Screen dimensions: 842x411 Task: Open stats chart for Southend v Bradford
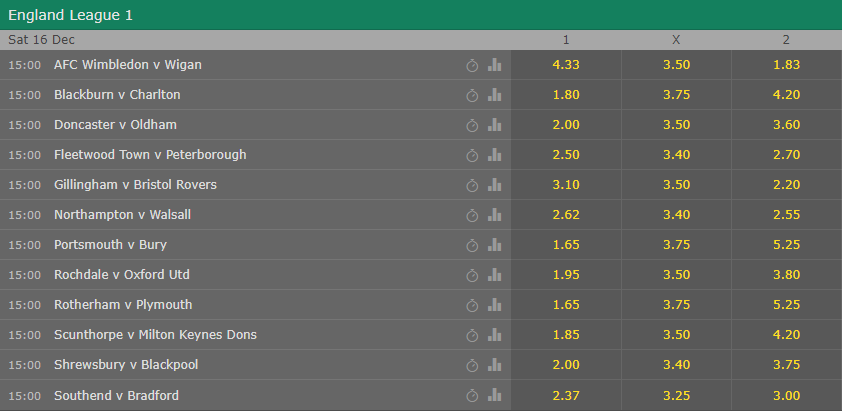[x=495, y=396]
